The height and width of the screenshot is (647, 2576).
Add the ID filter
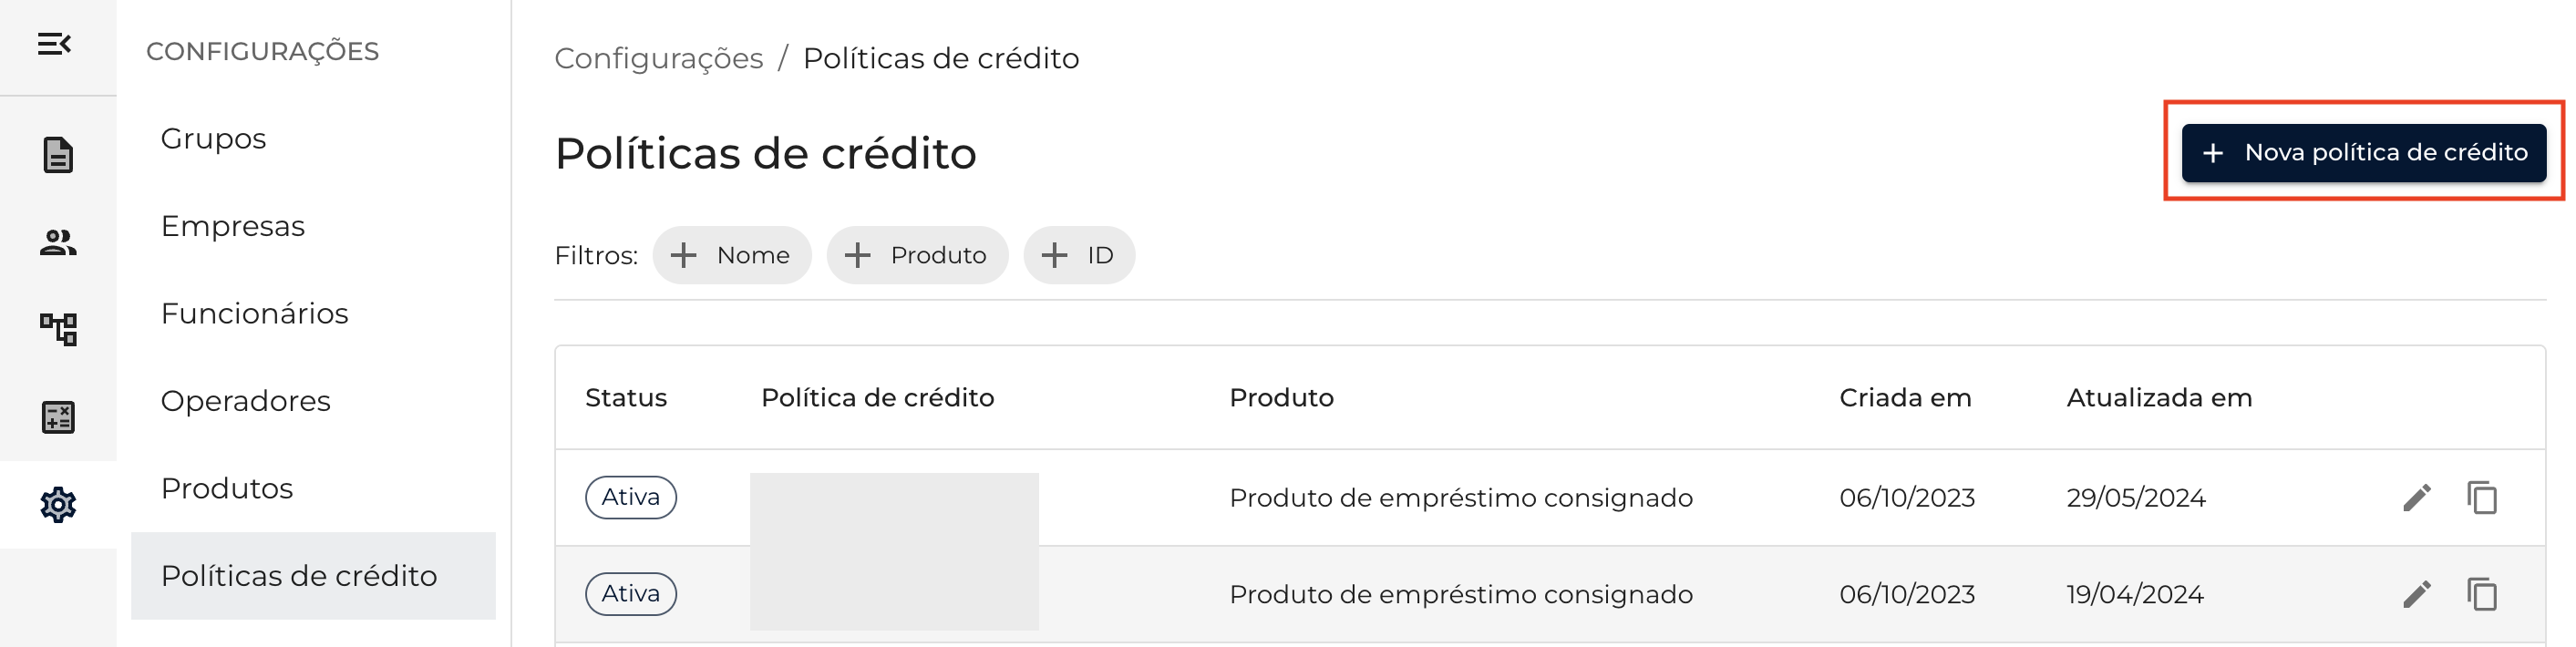pos(1078,255)
